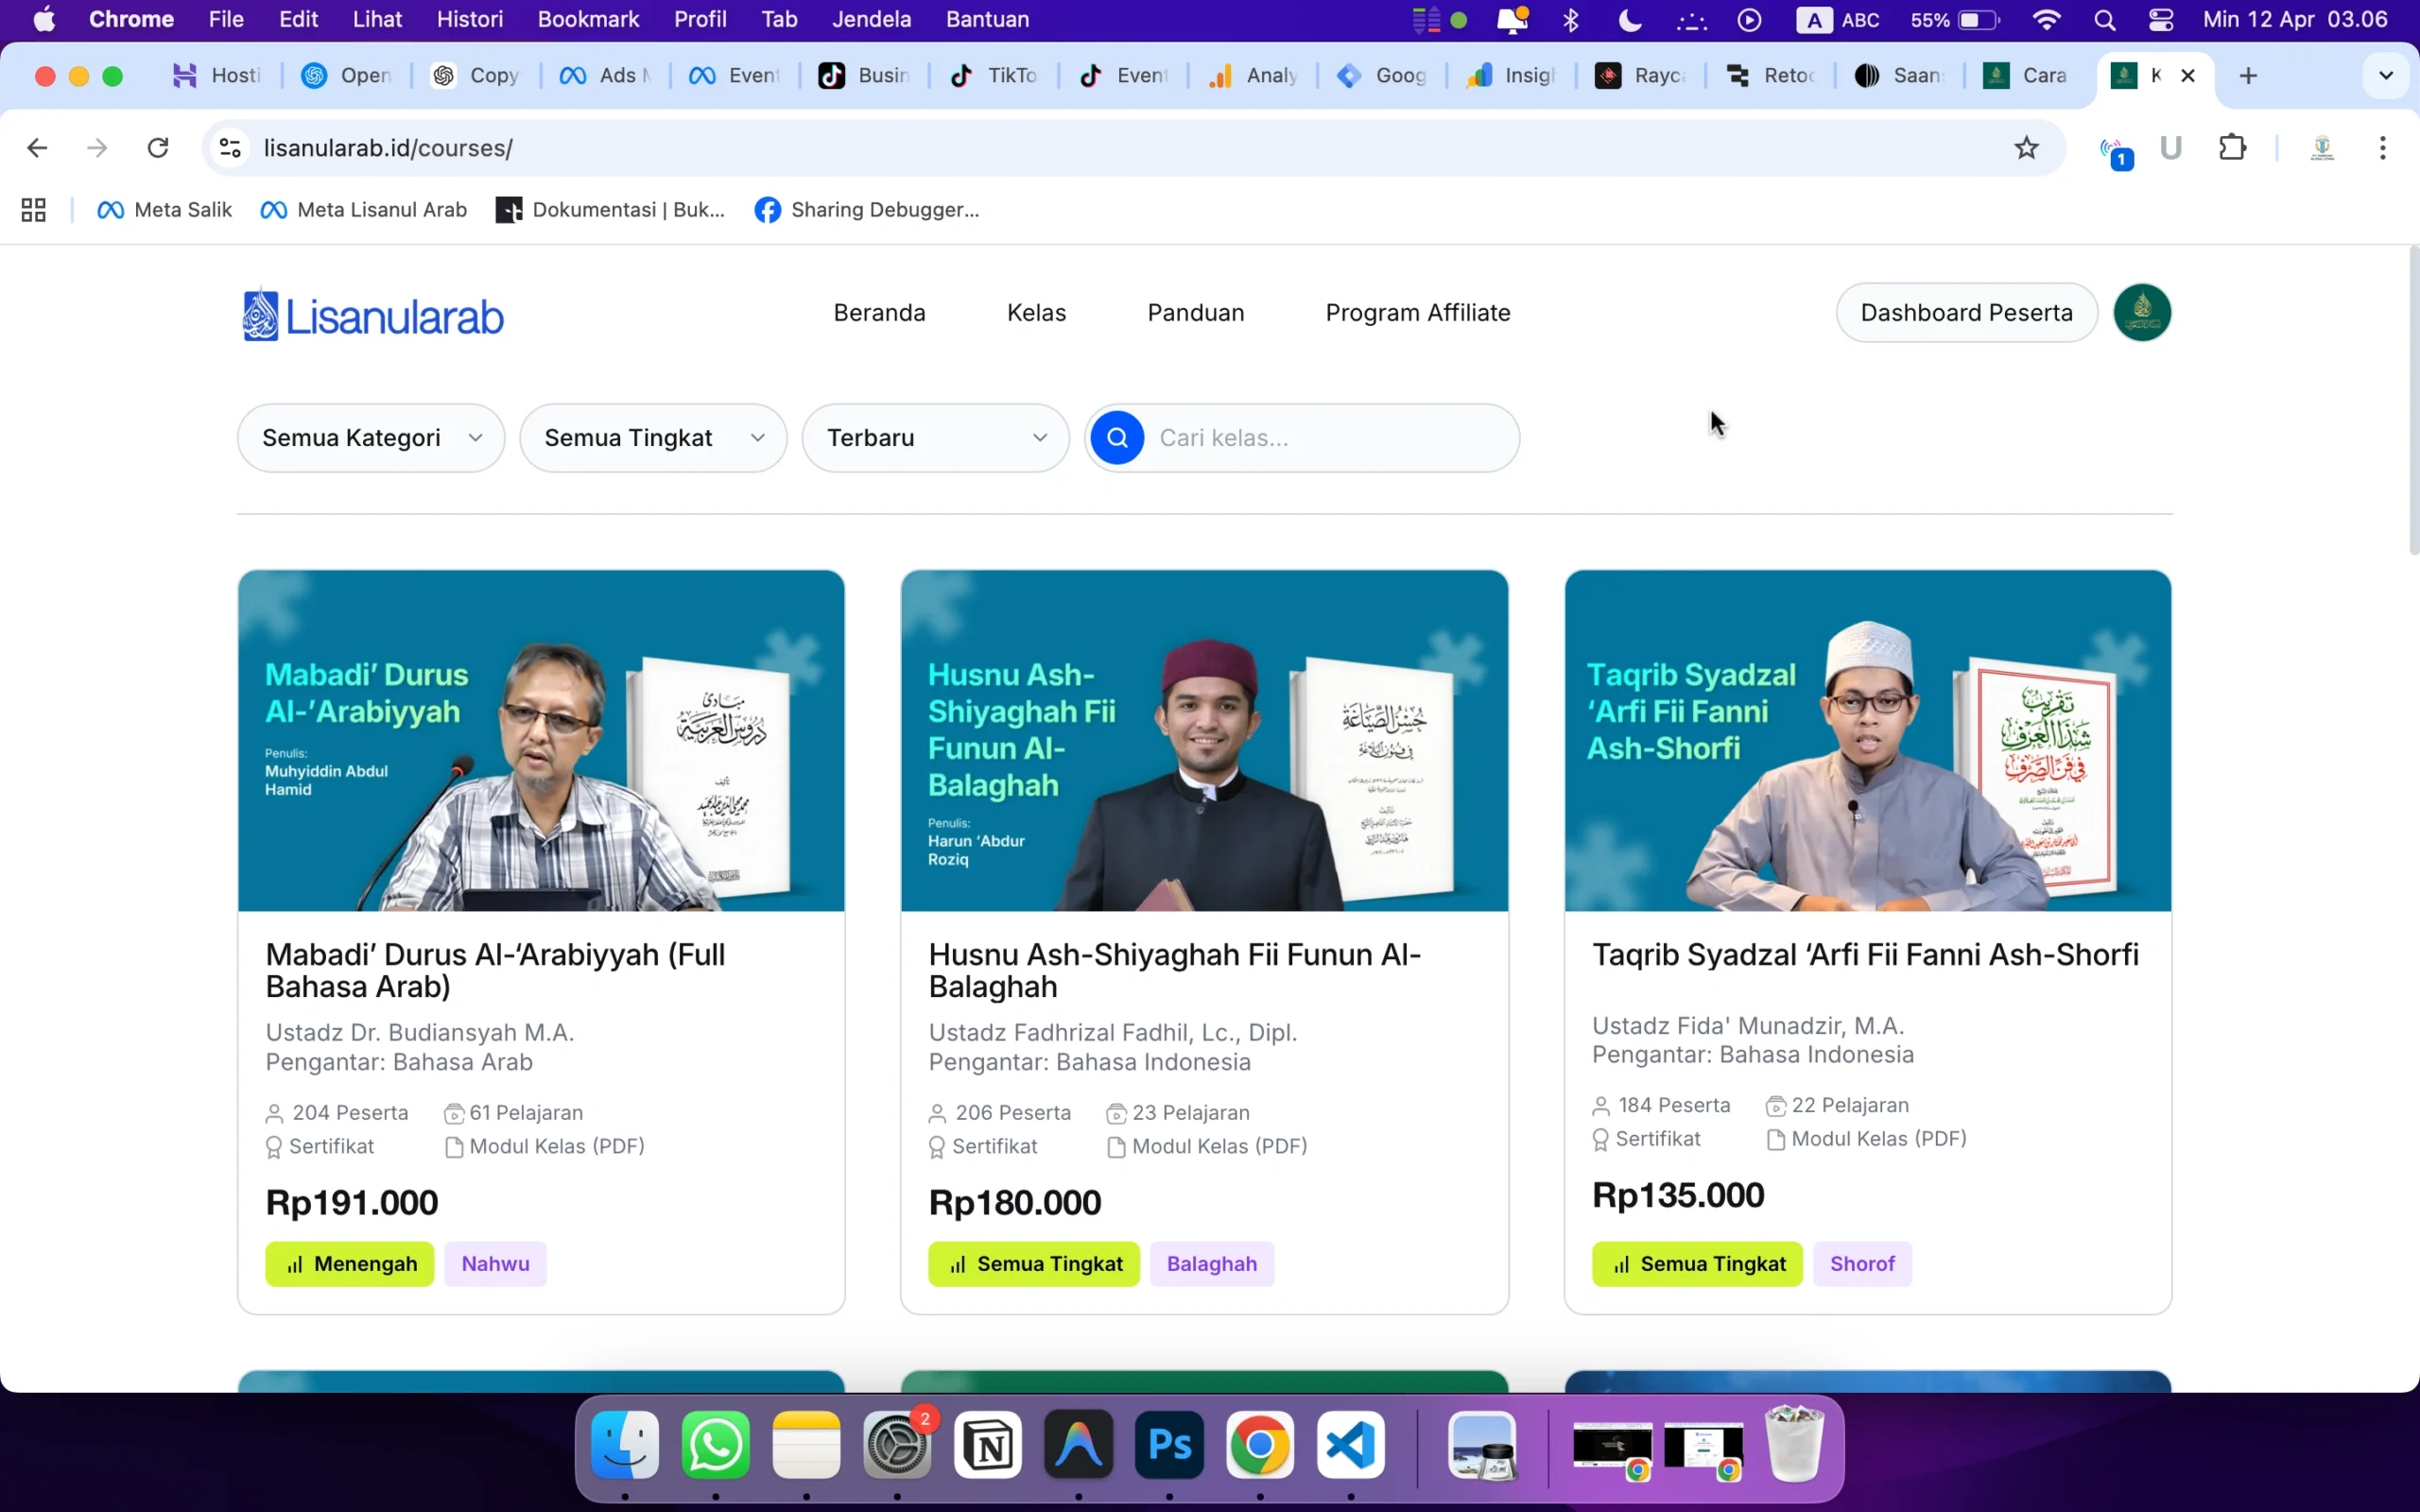Open the Chrome extensions puzzle icon
The height and width of the screenshot is (1512, 2420).
2232,148
